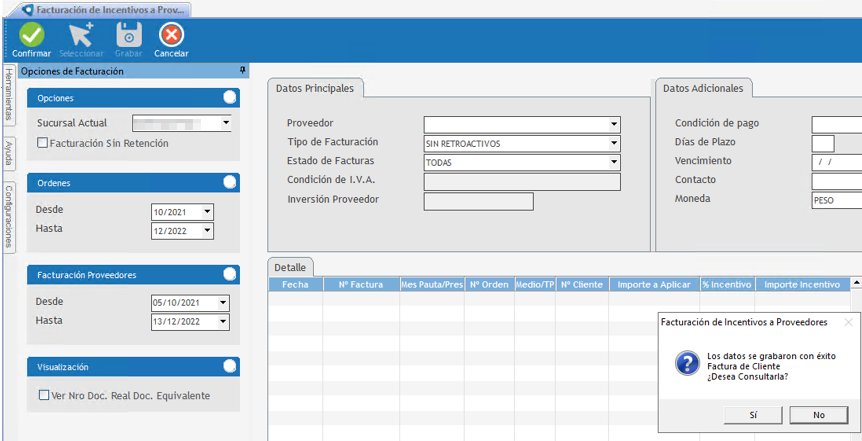Open Facturación Proveedores Desde 05/10/2021 date picker
The height and width of the screenshot is (441, 862).
(223, 302)
